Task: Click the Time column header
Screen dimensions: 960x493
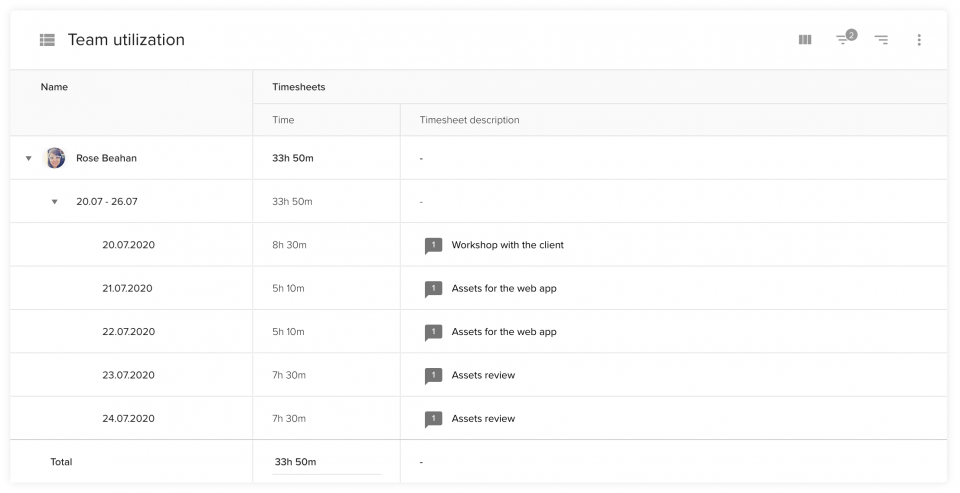Action: click(283, 120)
